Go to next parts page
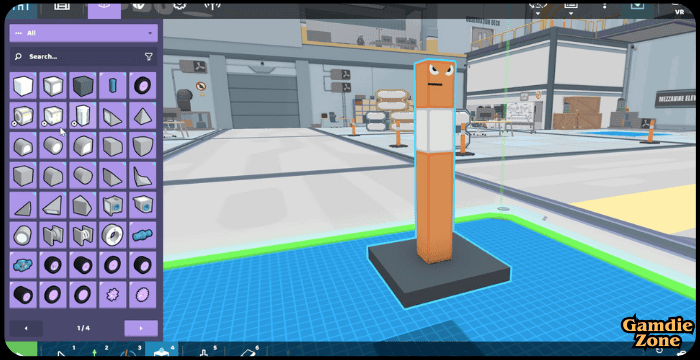700x360 pixels. tap(141, 328)
